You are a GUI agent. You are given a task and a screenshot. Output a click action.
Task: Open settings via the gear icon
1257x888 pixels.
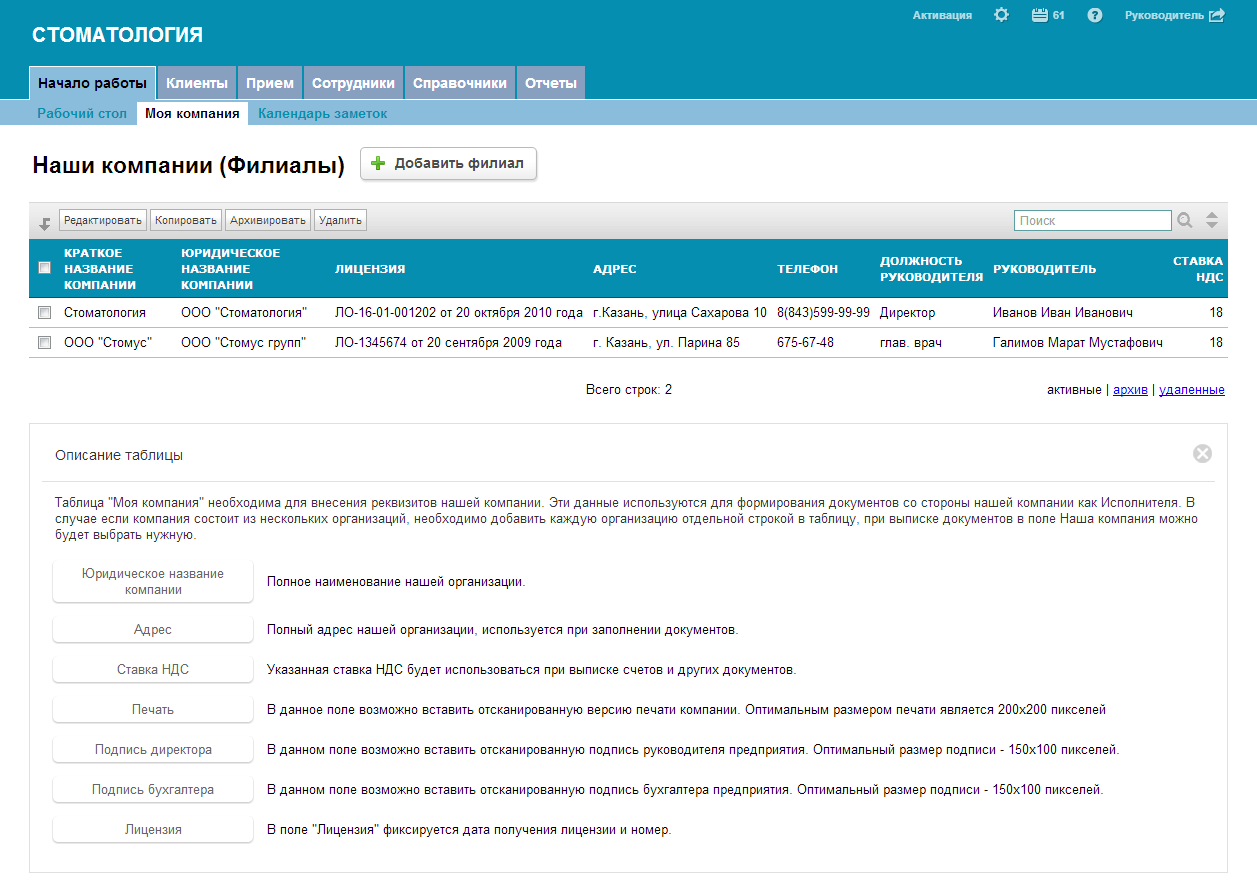pos(1001,15)
